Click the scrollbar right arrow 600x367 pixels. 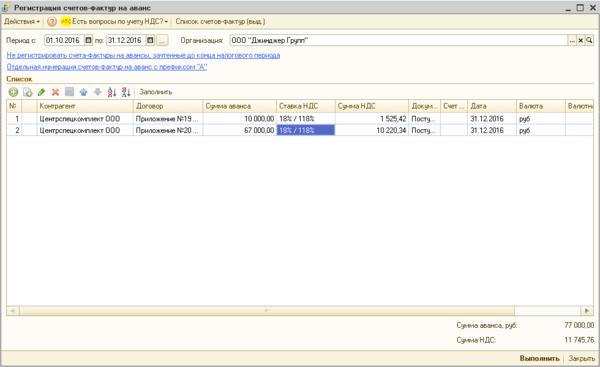[587, 311]
